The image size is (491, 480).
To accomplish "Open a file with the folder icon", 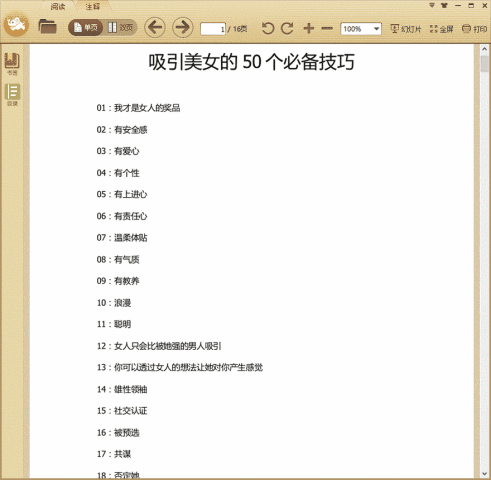I will (47, 27).
